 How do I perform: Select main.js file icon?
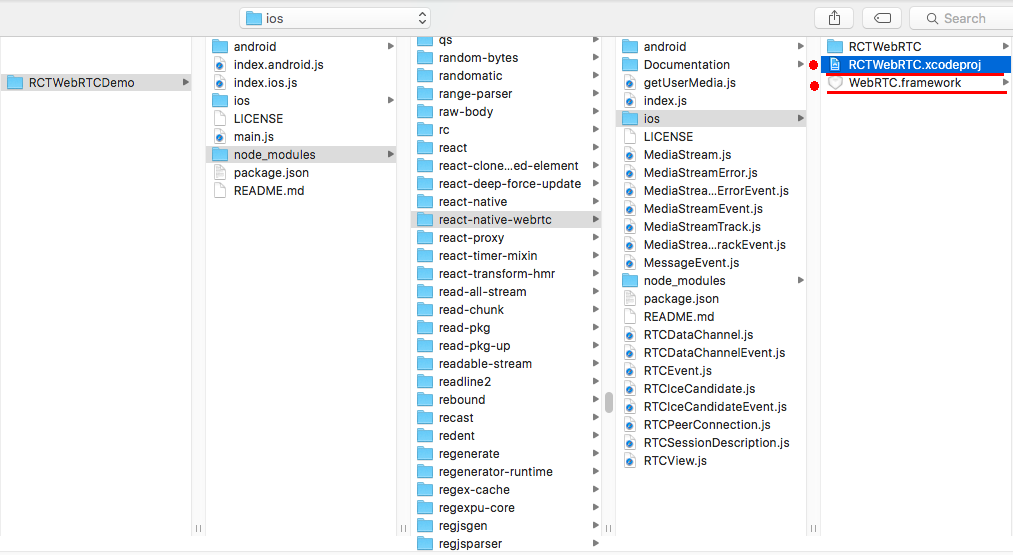pyautogui.click(x=220, y=137)
